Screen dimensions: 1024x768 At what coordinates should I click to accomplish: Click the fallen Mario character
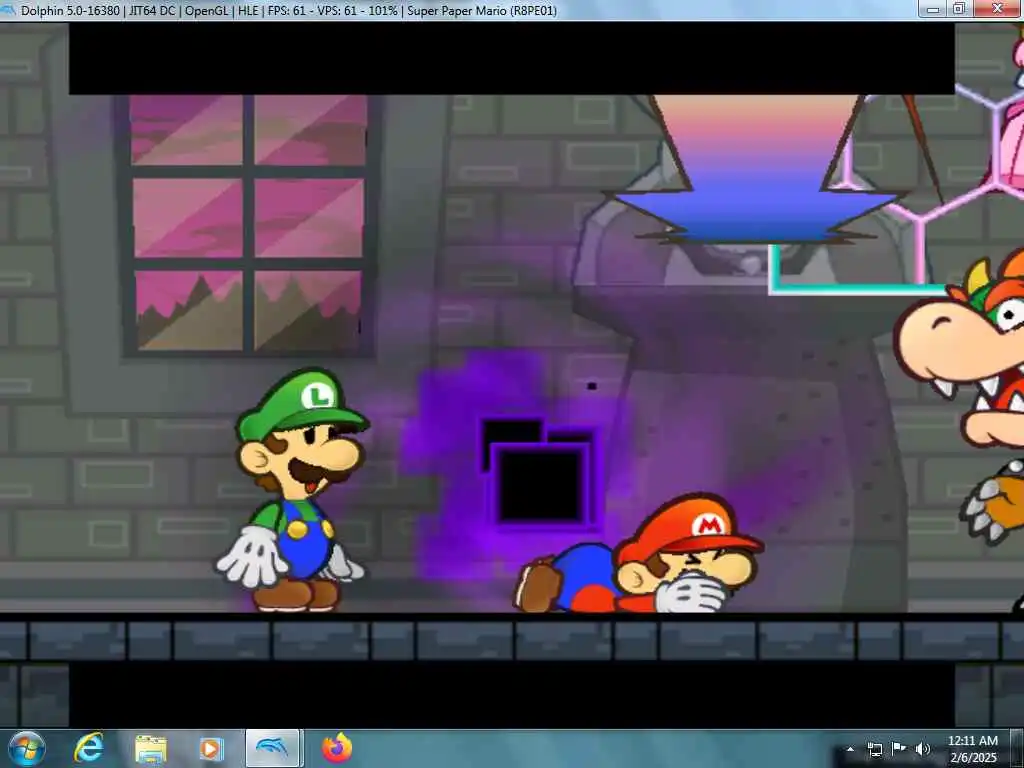click(638, 554)
